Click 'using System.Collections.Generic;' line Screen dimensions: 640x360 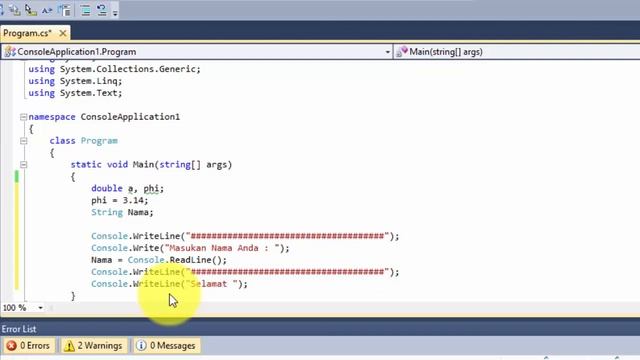point(115,69)
